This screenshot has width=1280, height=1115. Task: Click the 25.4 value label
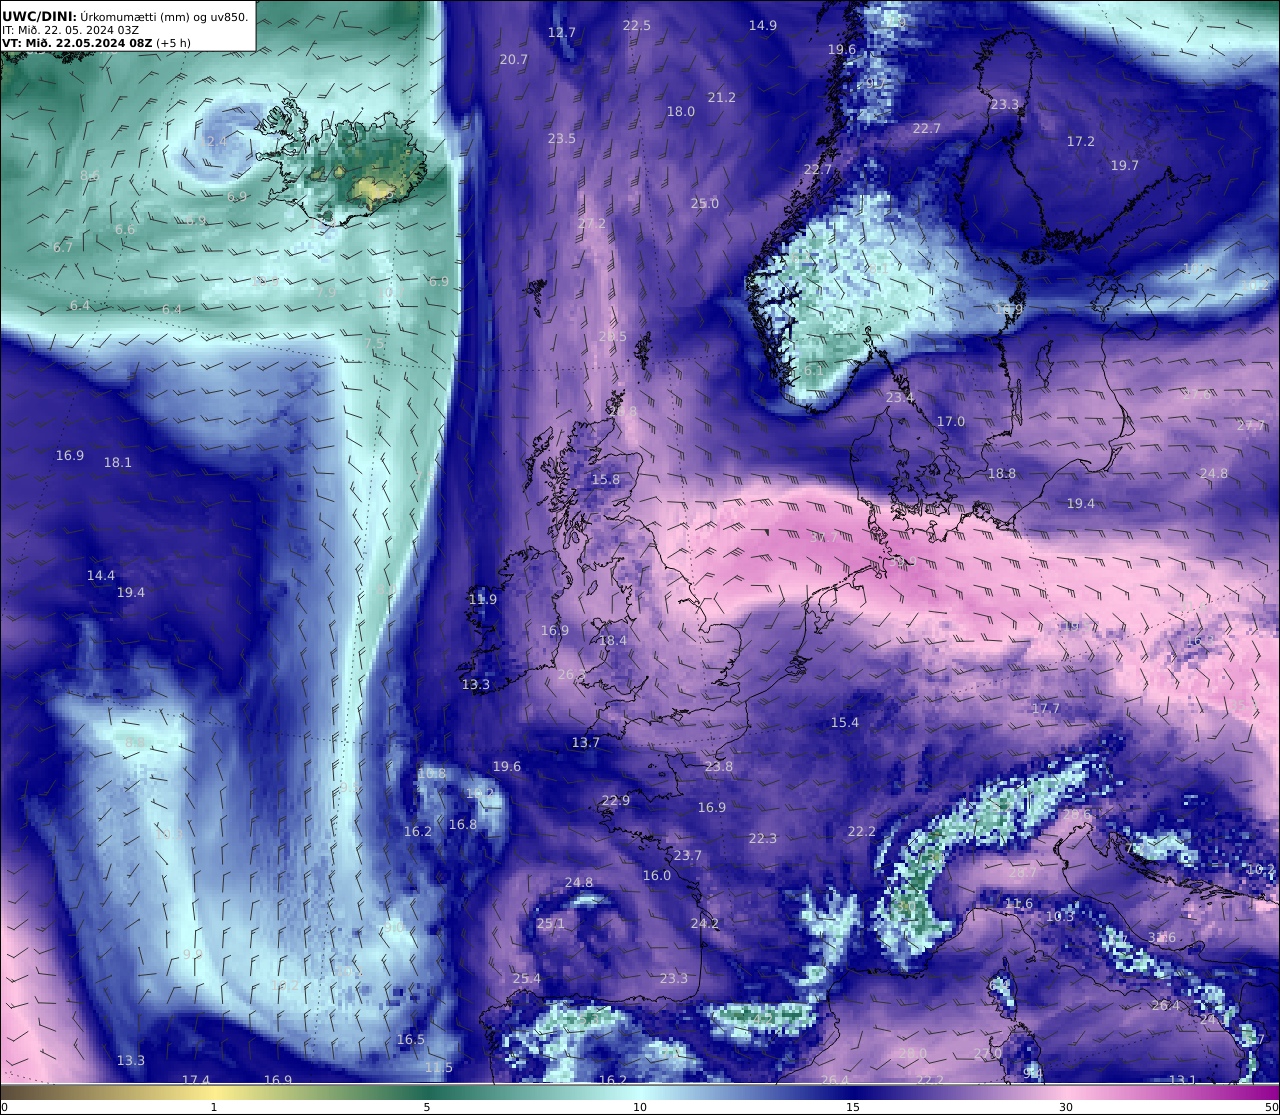click(526, 979)
